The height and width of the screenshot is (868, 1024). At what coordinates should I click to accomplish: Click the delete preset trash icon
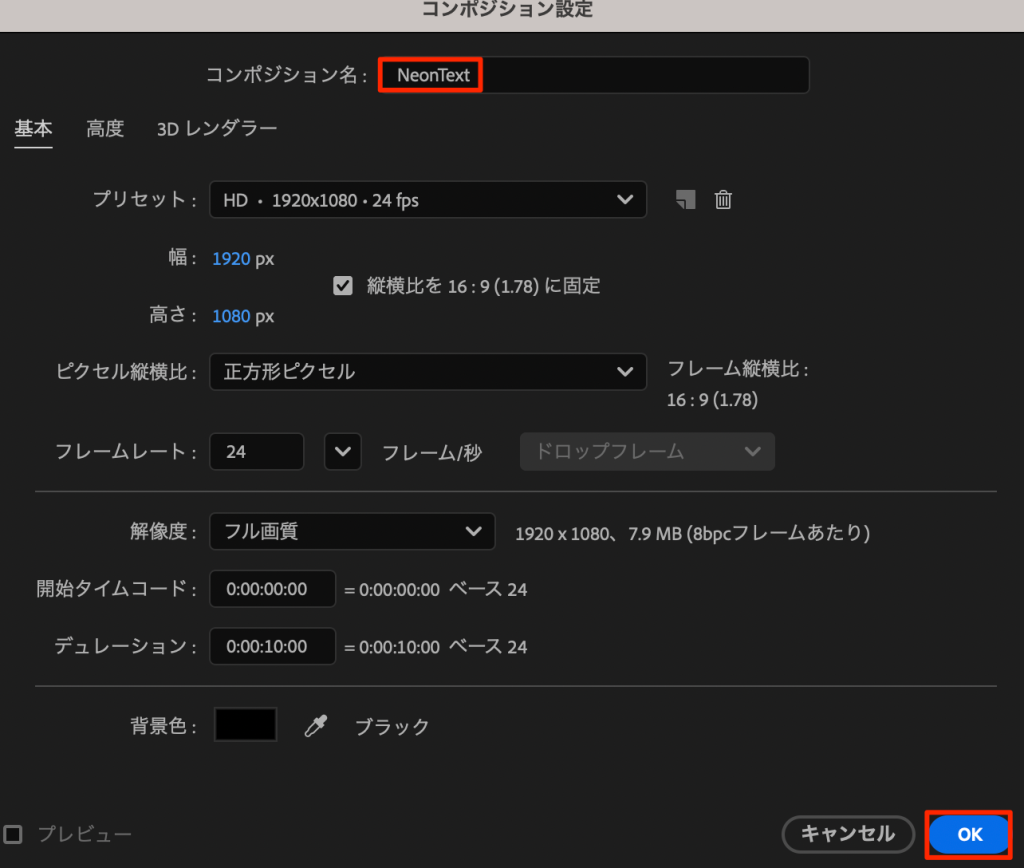[723, 200]
